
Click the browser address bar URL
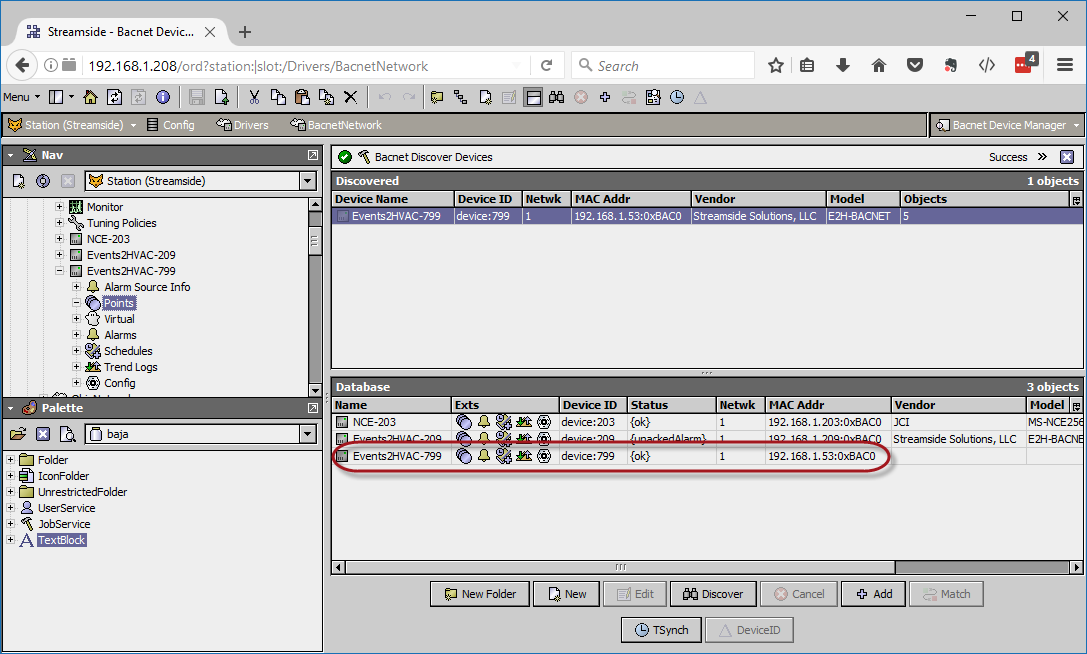258,66
